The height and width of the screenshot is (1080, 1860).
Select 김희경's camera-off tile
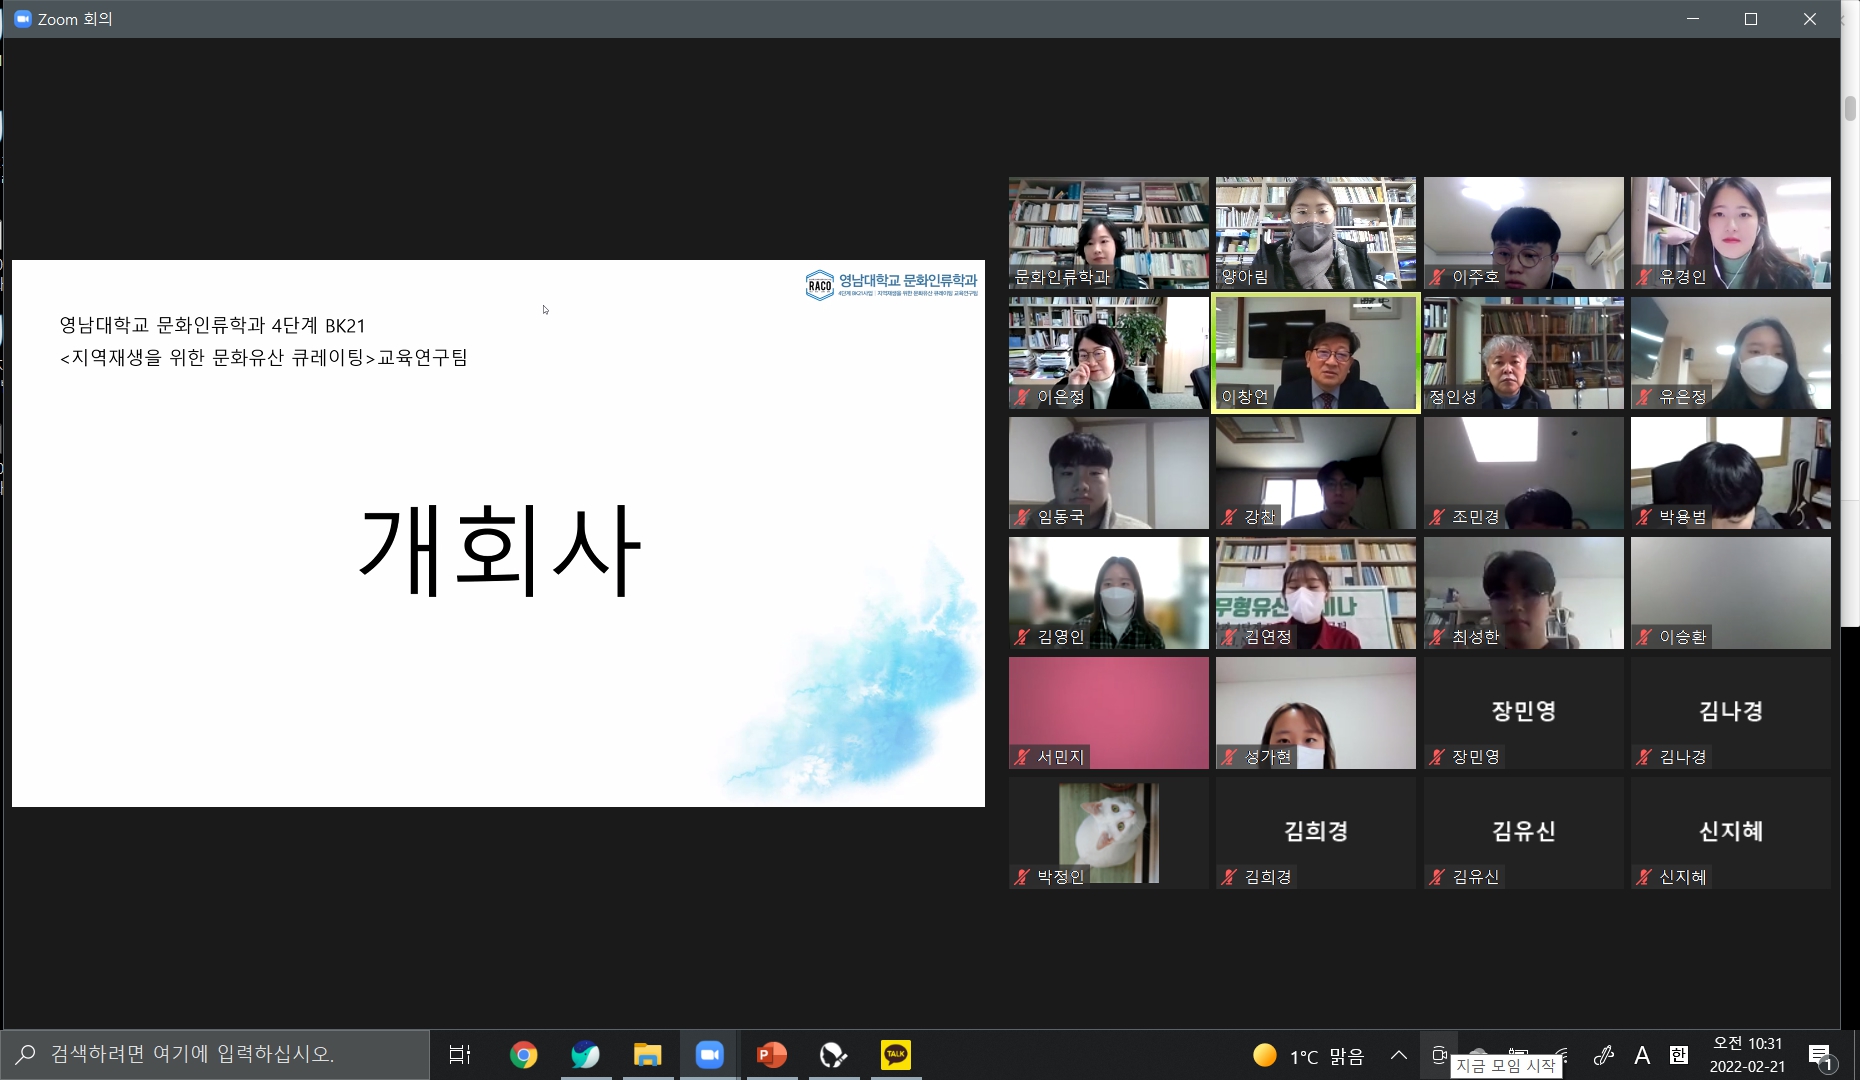[1316, 833]
